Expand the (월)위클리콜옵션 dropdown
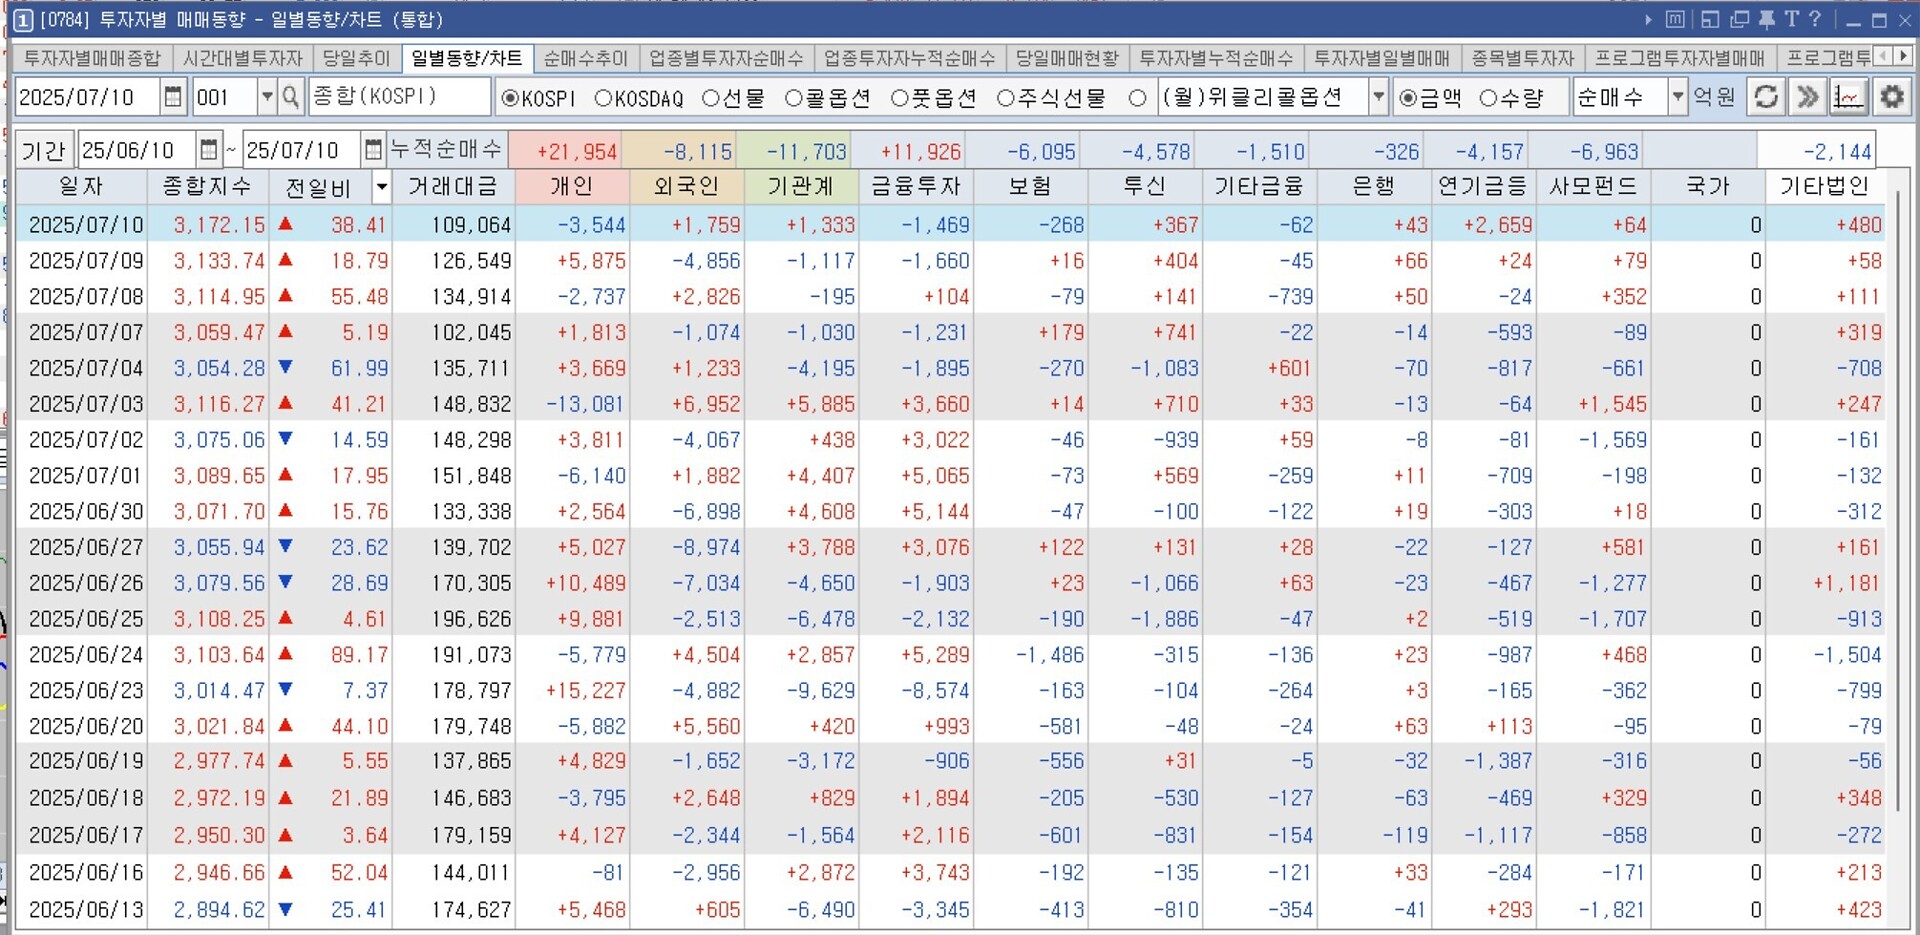 tap(1378, 97)
